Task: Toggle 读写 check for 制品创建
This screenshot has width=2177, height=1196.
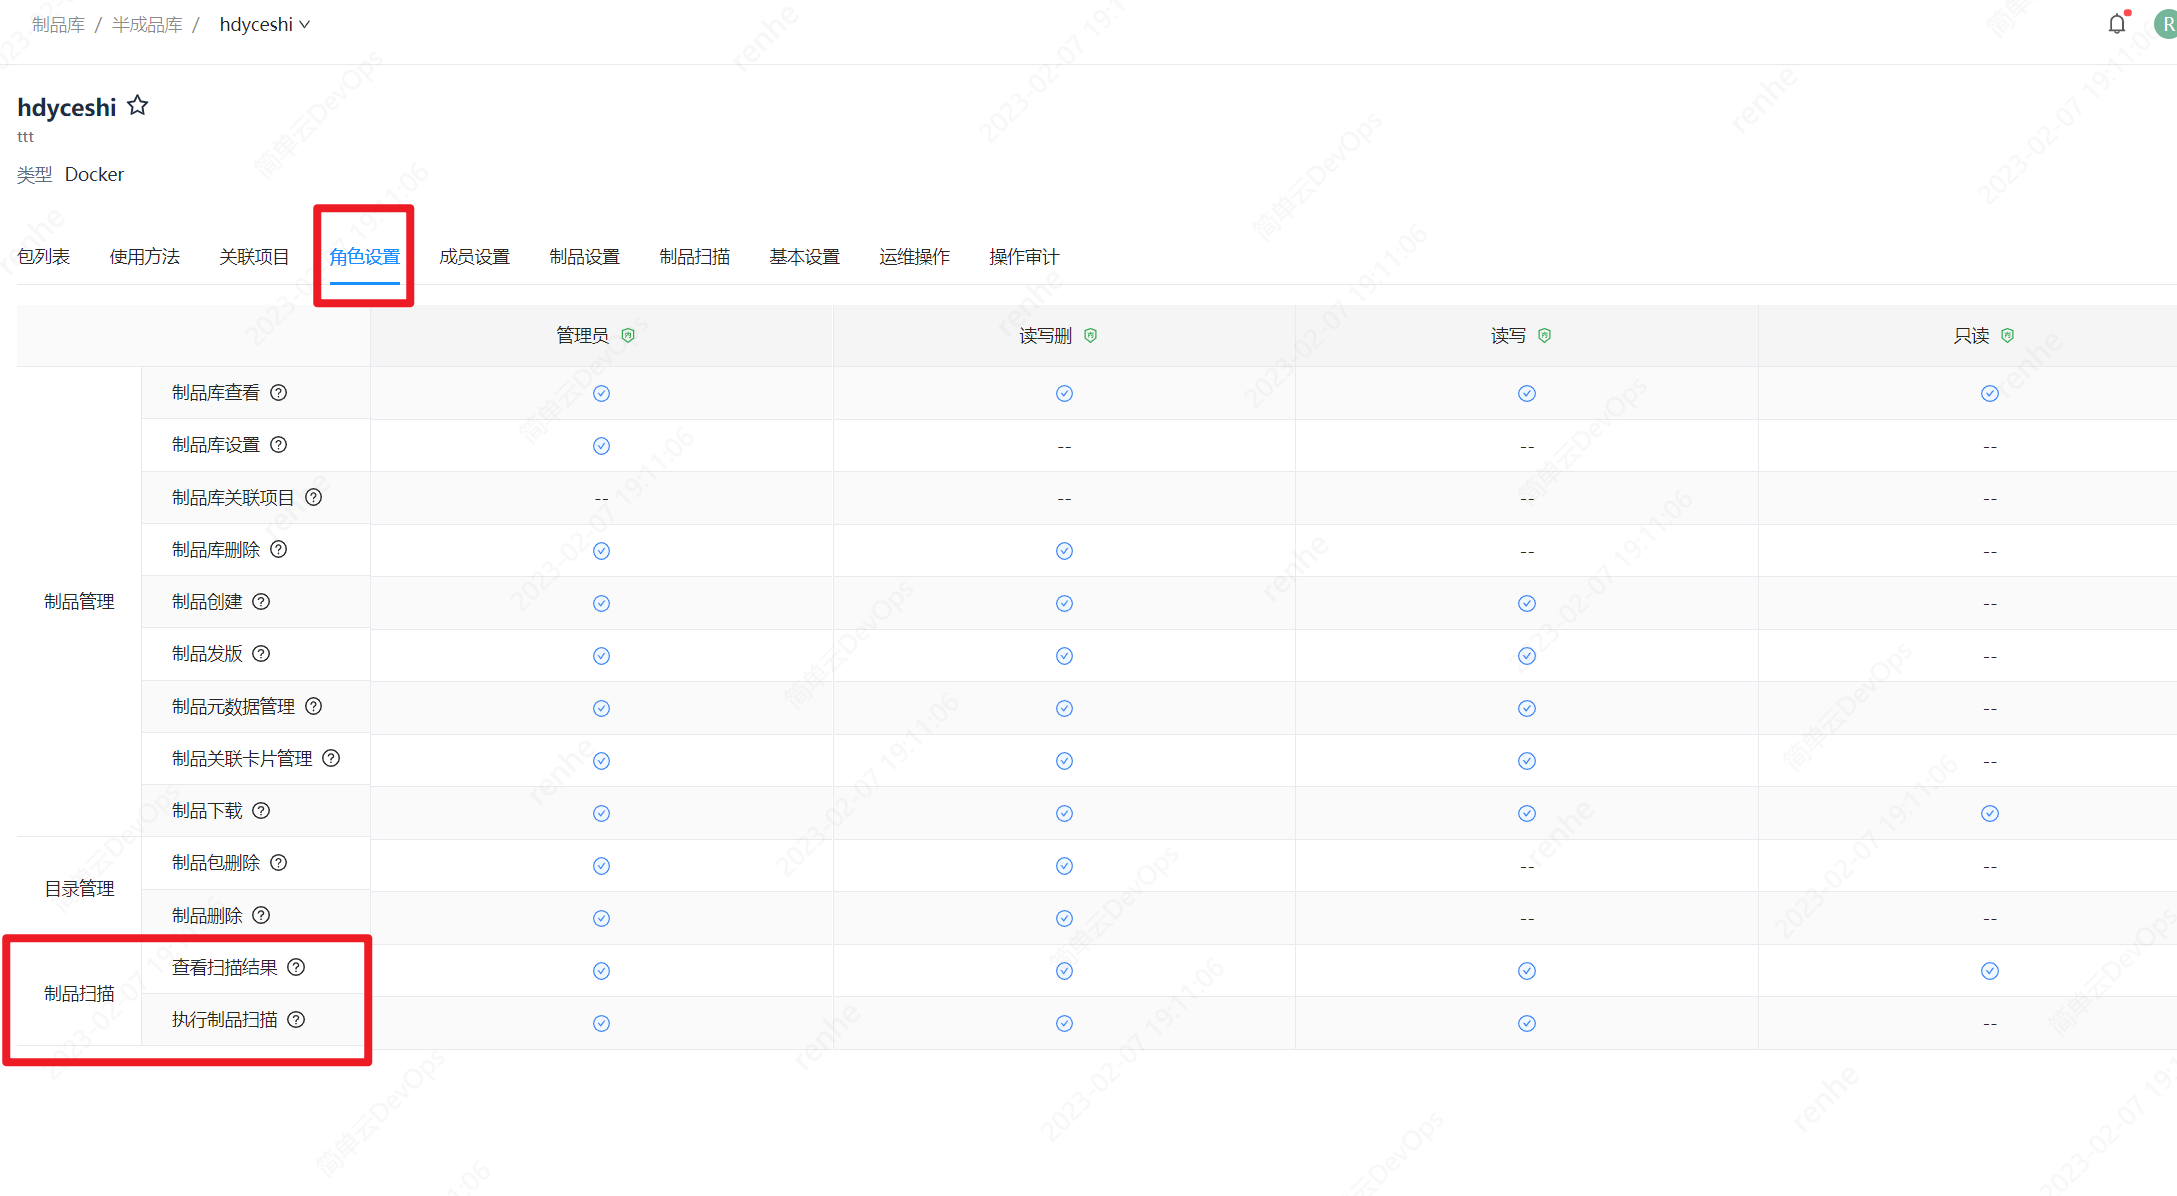Action: (1526, 603)
